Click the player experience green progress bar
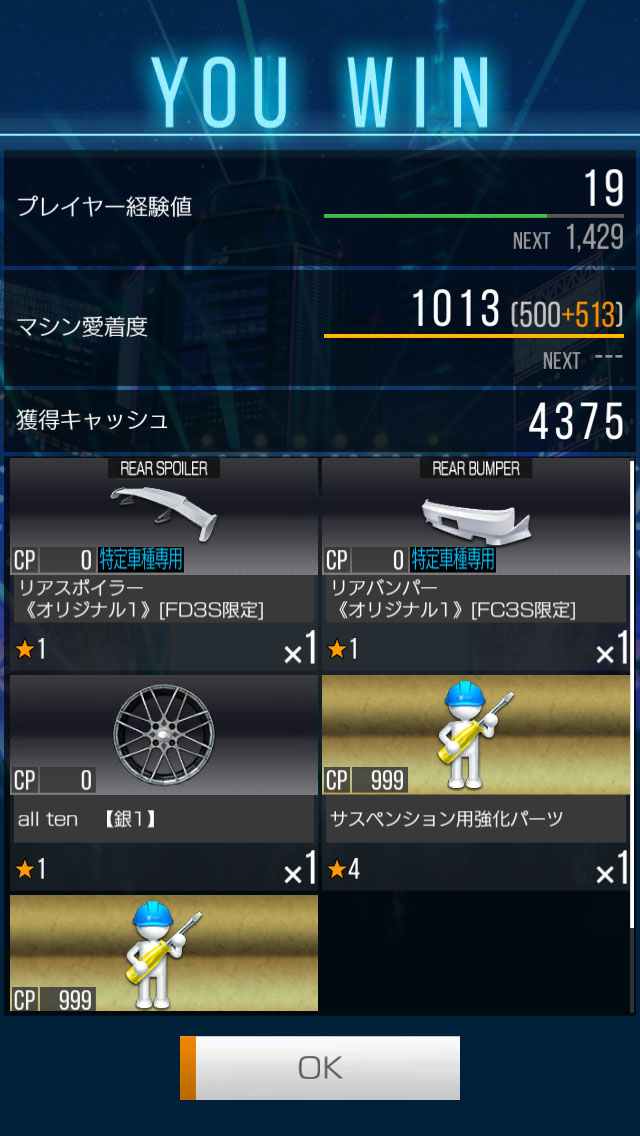This screenshot has height=1136, width=640. (x=473, y=216)
